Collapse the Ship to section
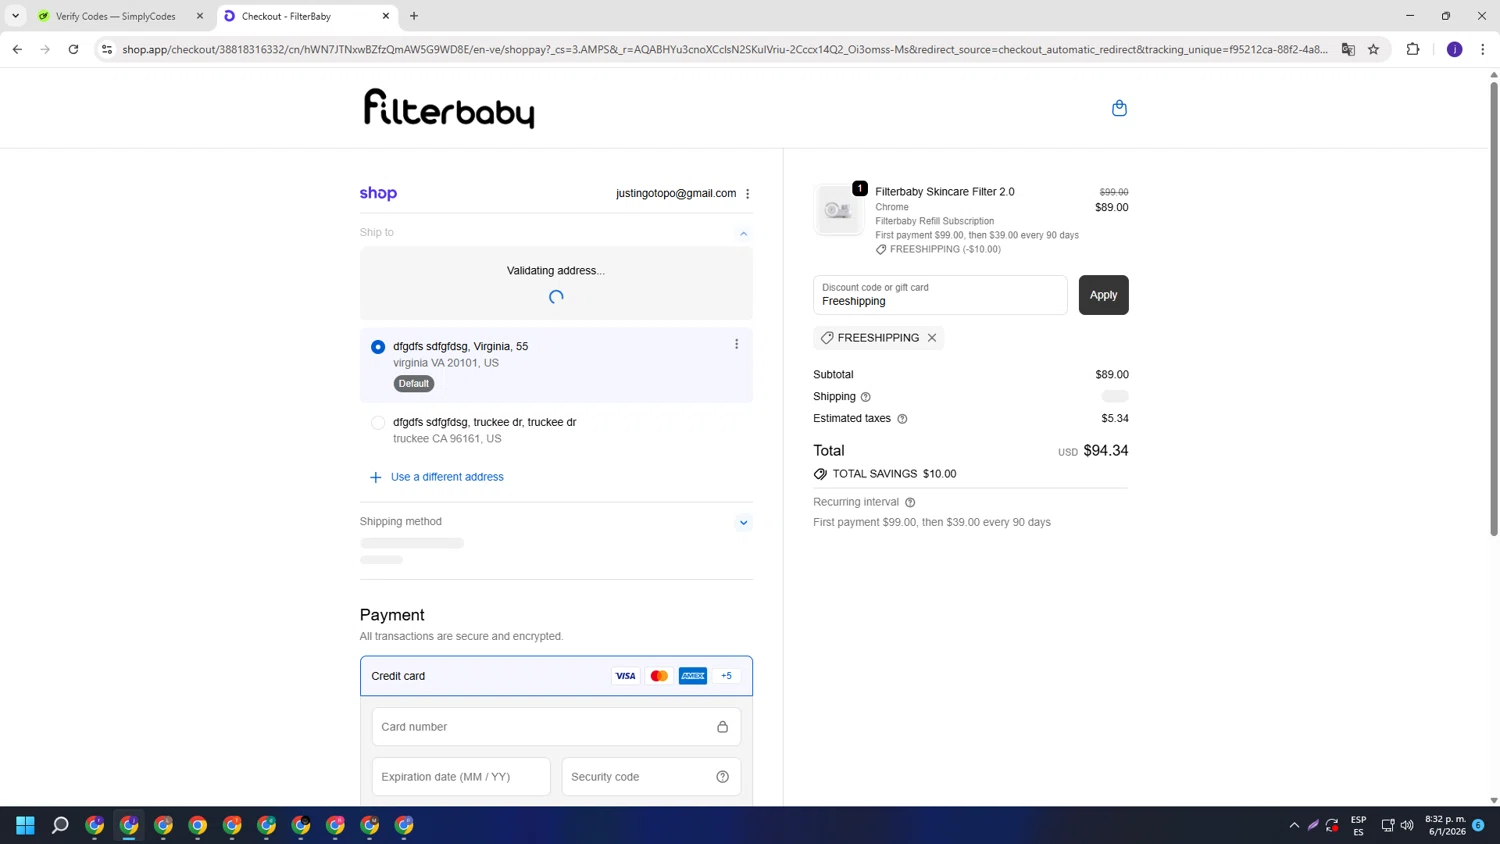The image size is (1500, 844). pyautogui.click(x=743, y=233)
